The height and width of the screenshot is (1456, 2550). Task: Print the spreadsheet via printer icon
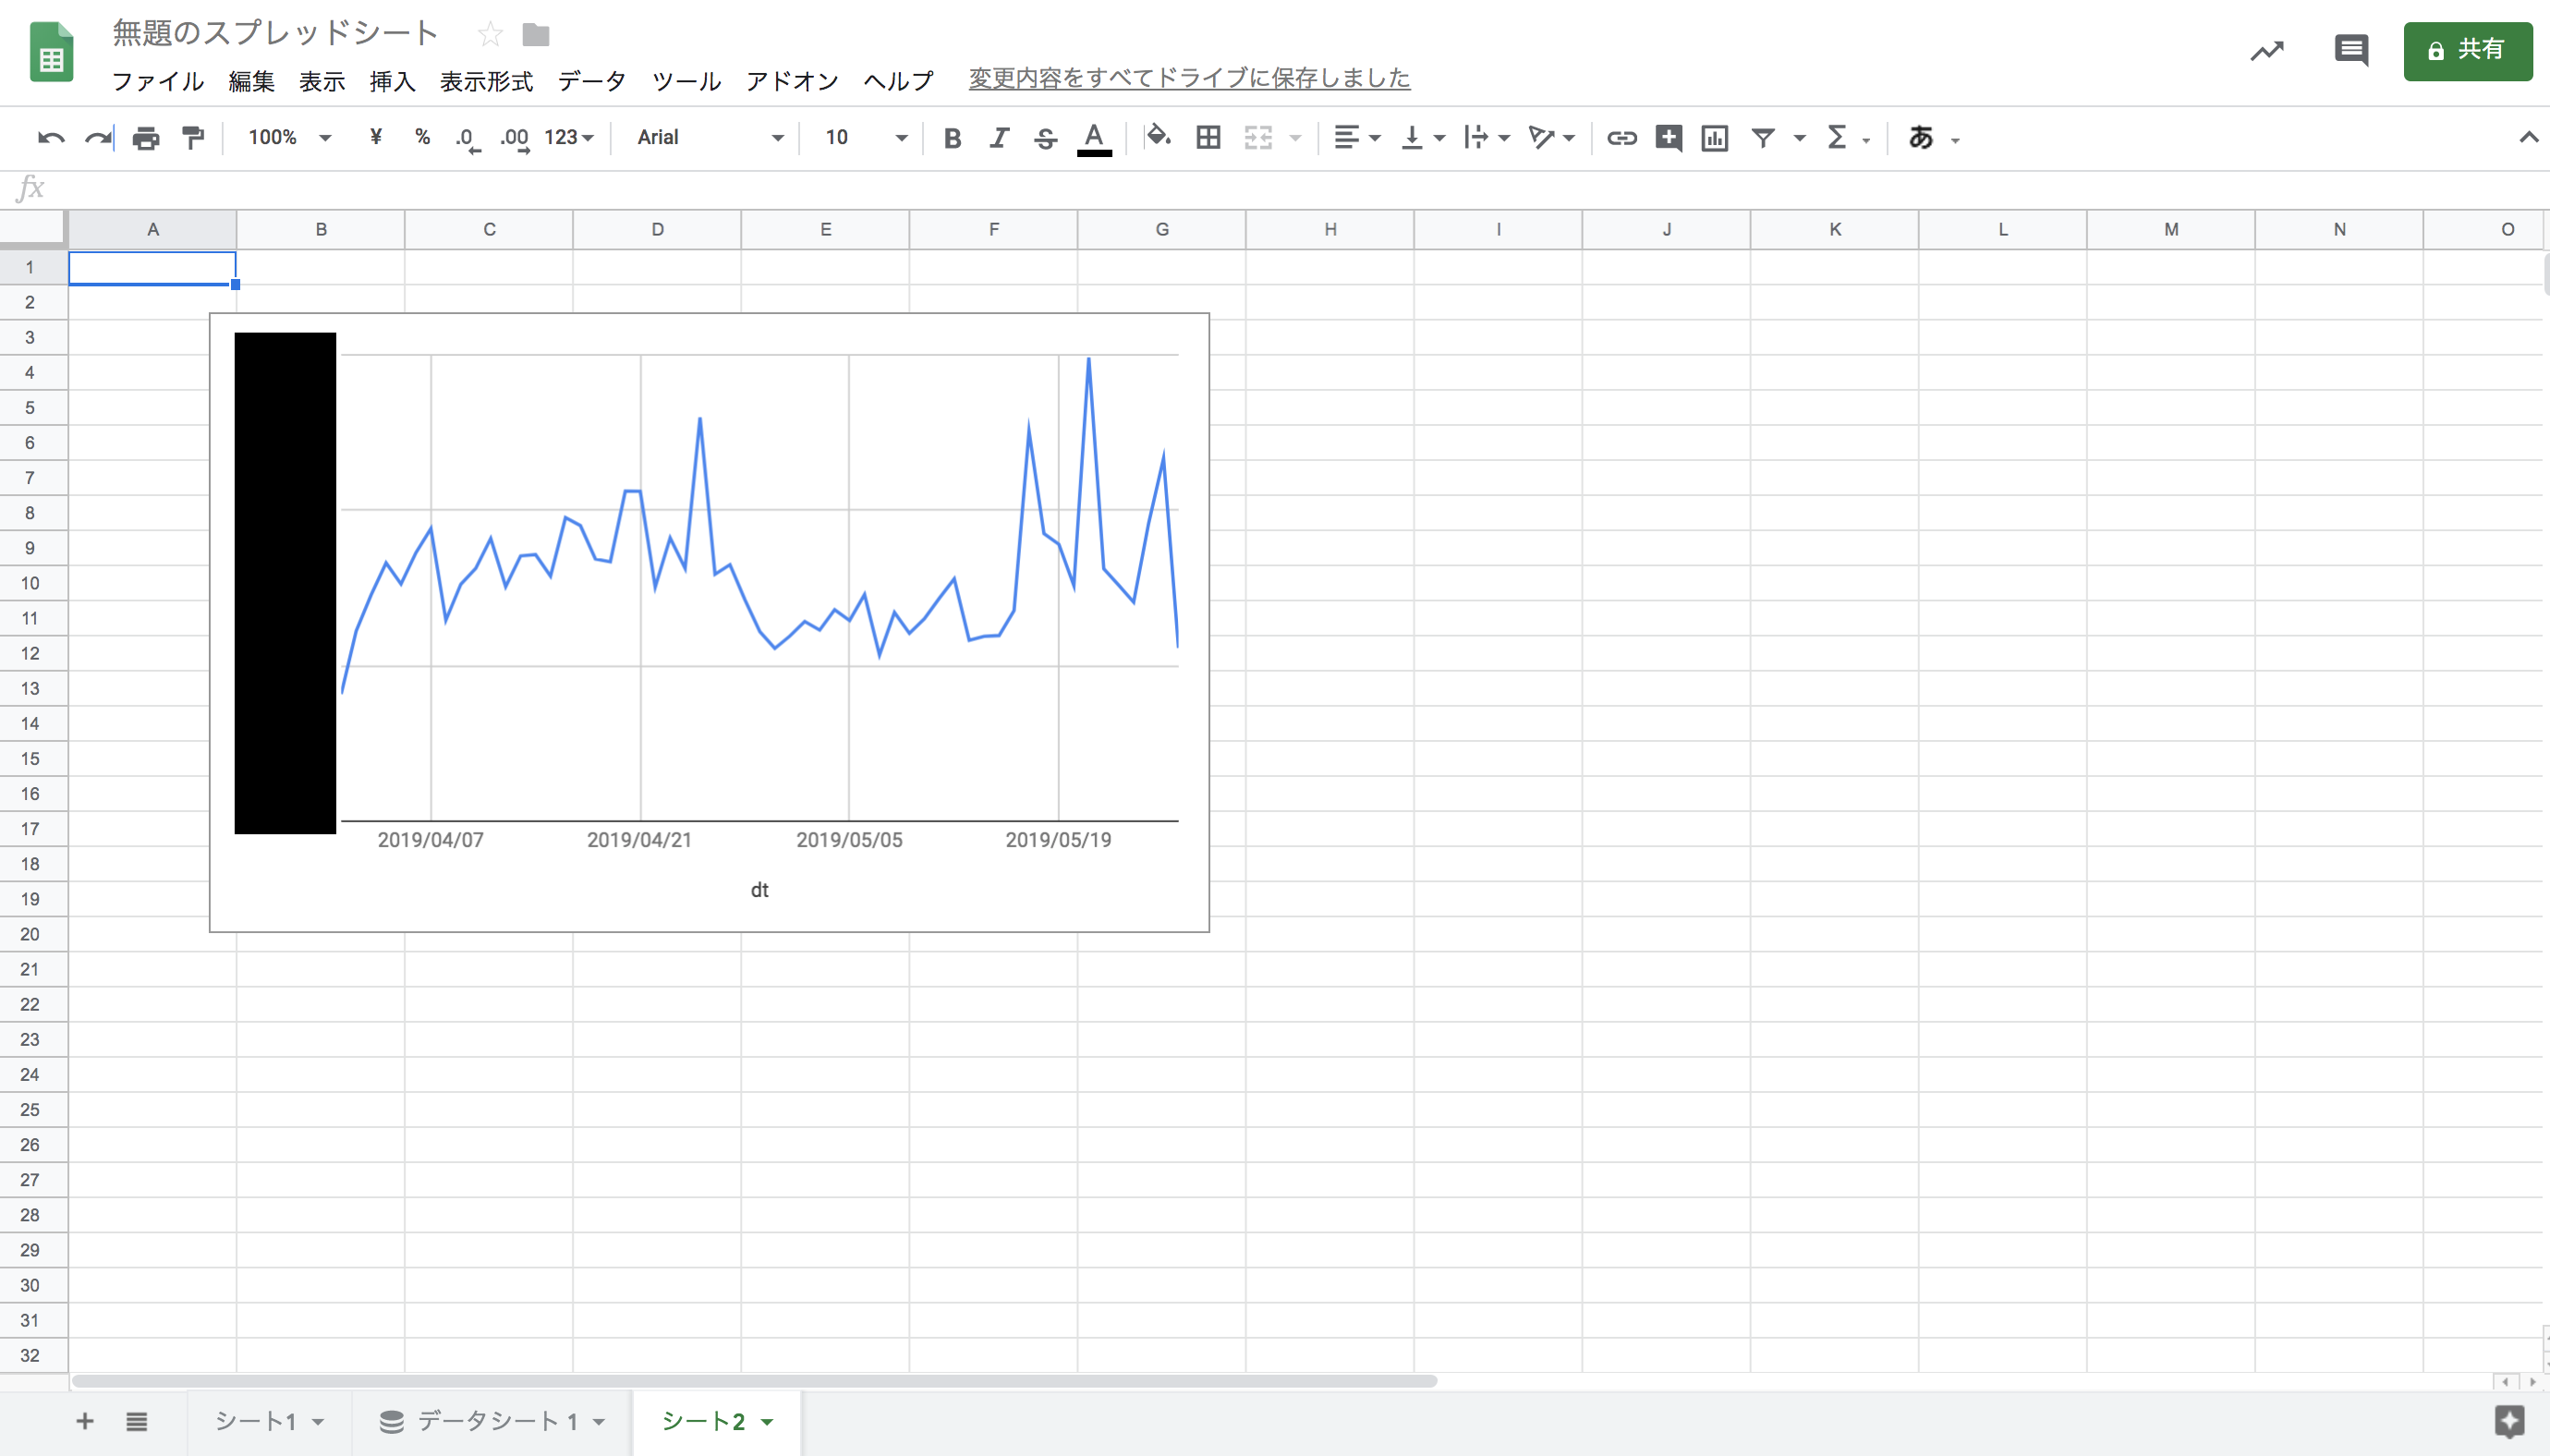(146, 138)
